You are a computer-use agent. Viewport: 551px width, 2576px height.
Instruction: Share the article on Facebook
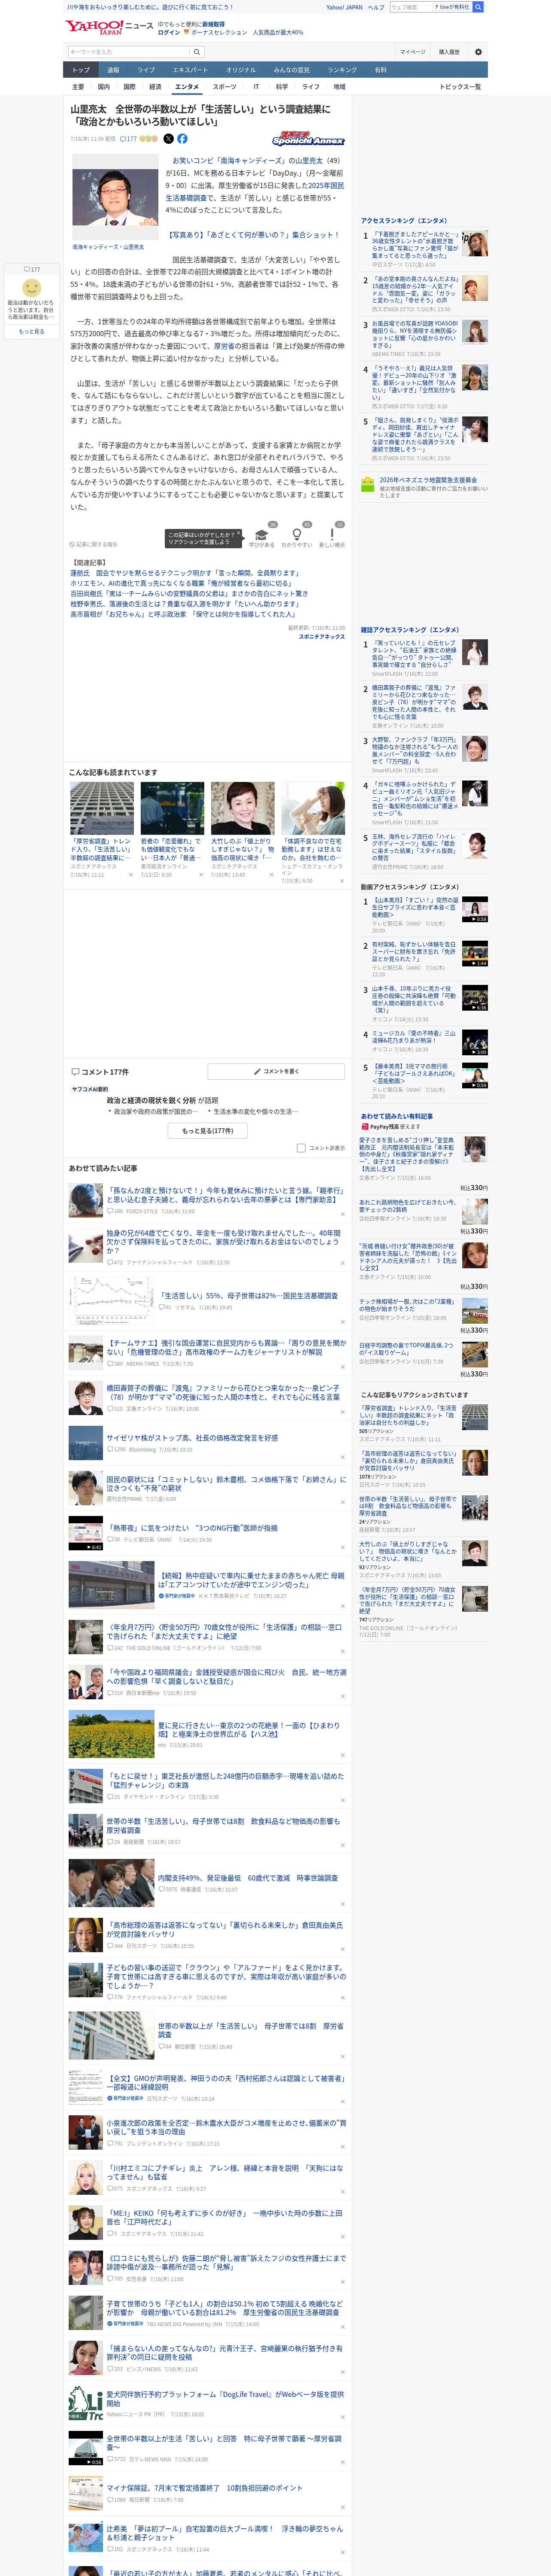(x=182, y=139)
